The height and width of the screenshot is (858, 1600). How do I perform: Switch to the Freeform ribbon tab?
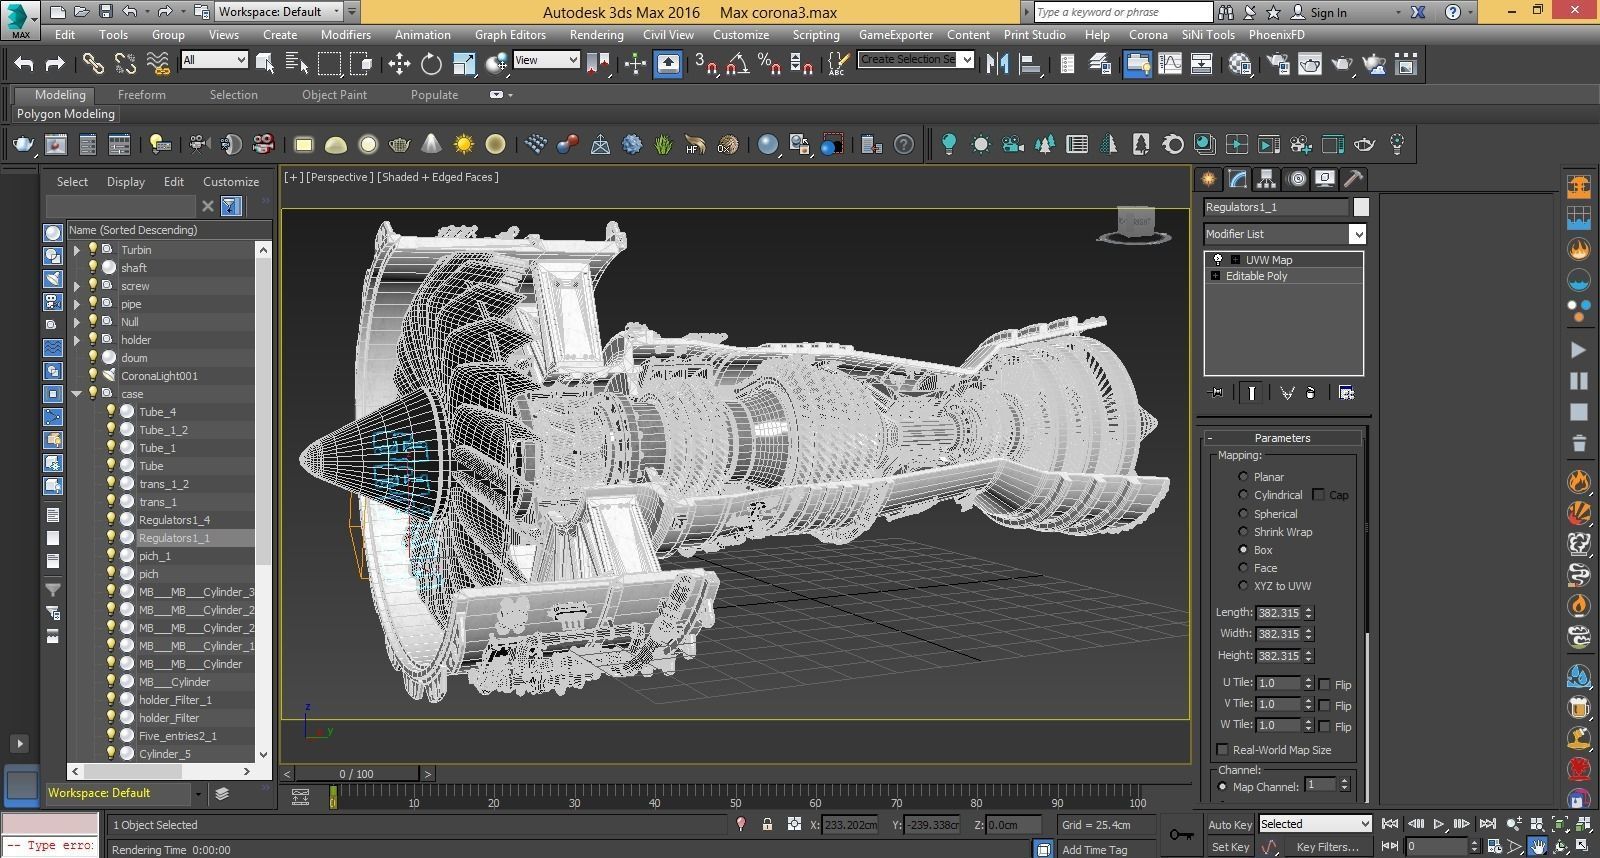click(x=142, y=95)
